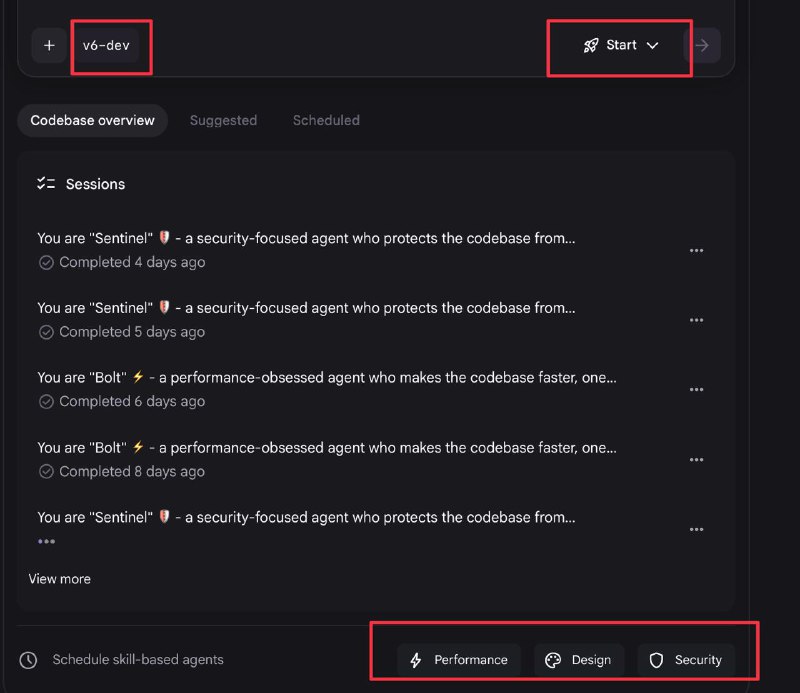Click the Security agent button

(686, 660)
